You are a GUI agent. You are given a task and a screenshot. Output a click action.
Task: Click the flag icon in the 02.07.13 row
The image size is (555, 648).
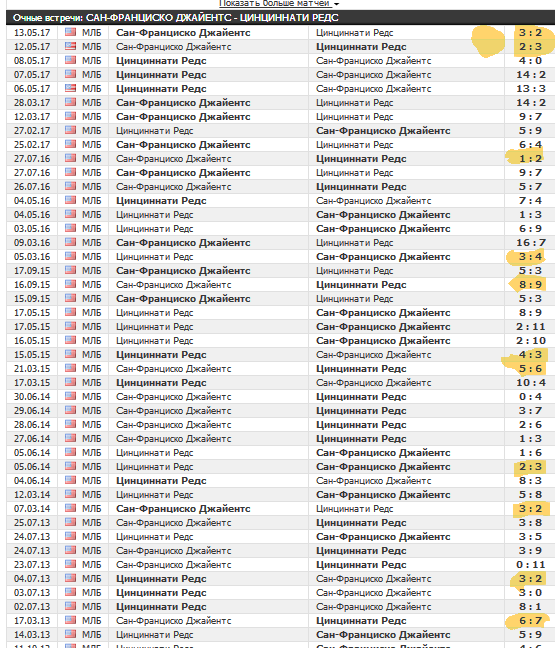pyautogui.click(x=71, y=606)
